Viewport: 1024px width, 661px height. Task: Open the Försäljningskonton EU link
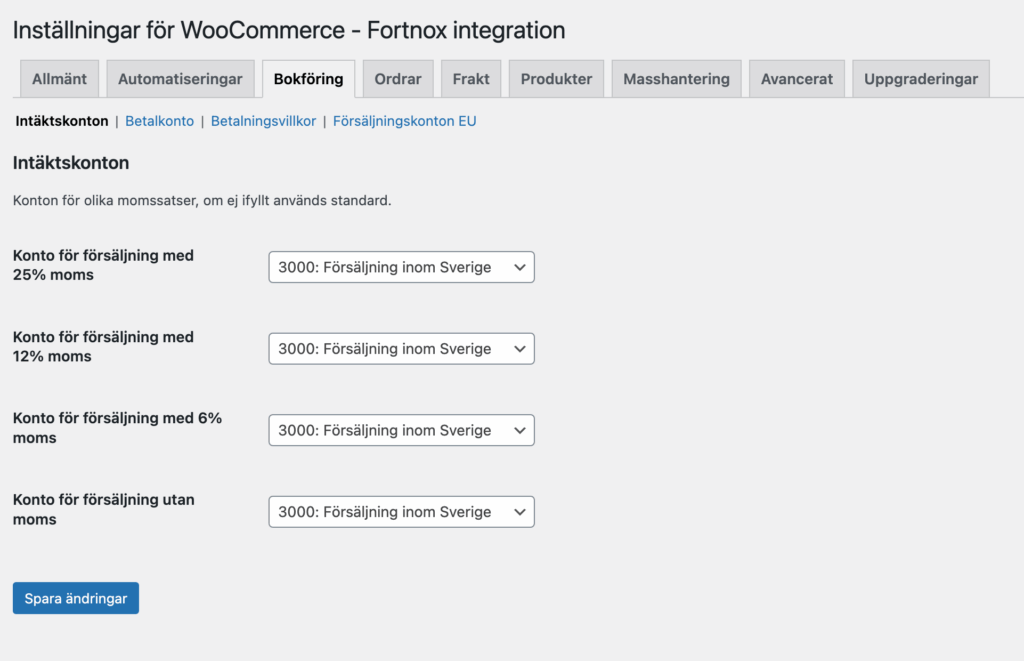click(404, 121)
